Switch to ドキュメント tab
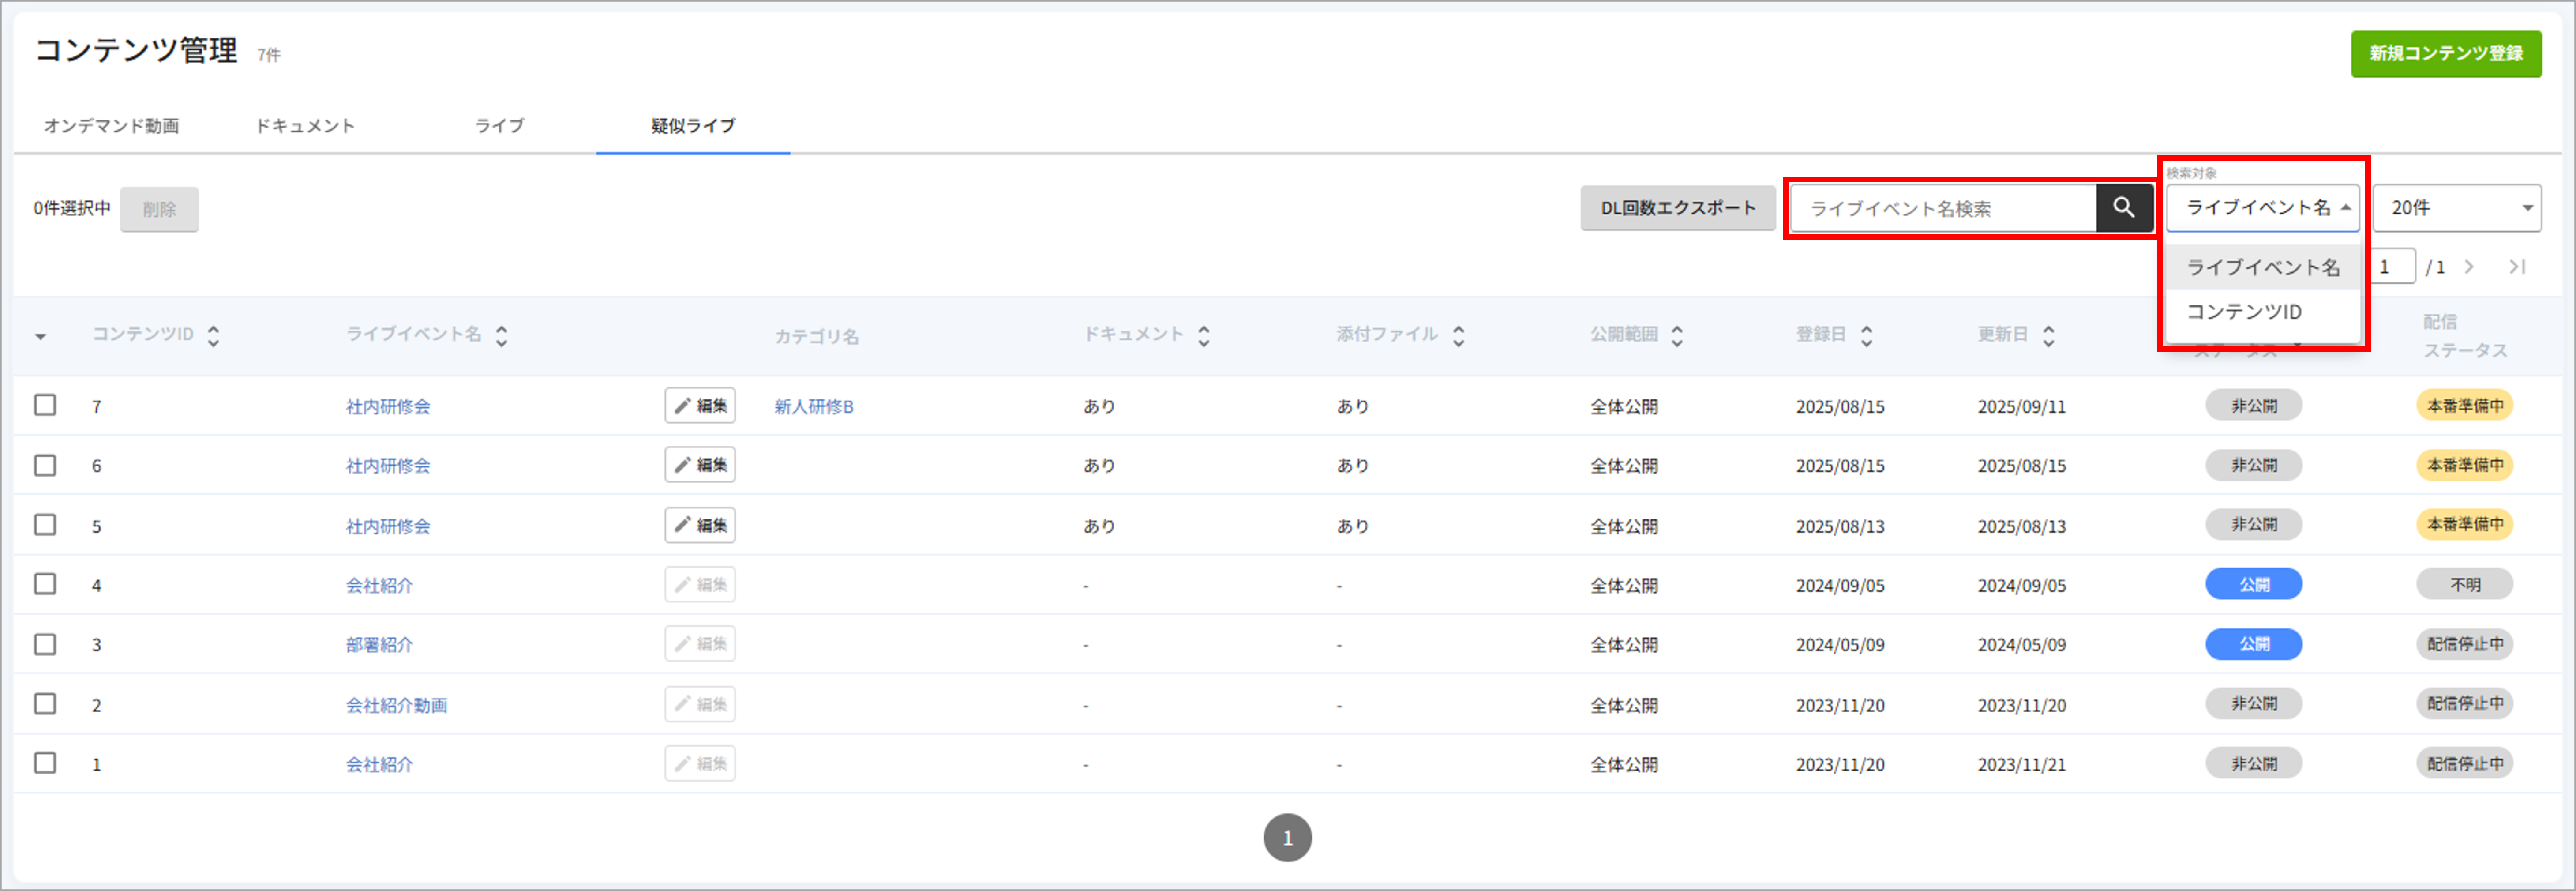The width and height of the screenshot is (2576, 891). [305, 126]
